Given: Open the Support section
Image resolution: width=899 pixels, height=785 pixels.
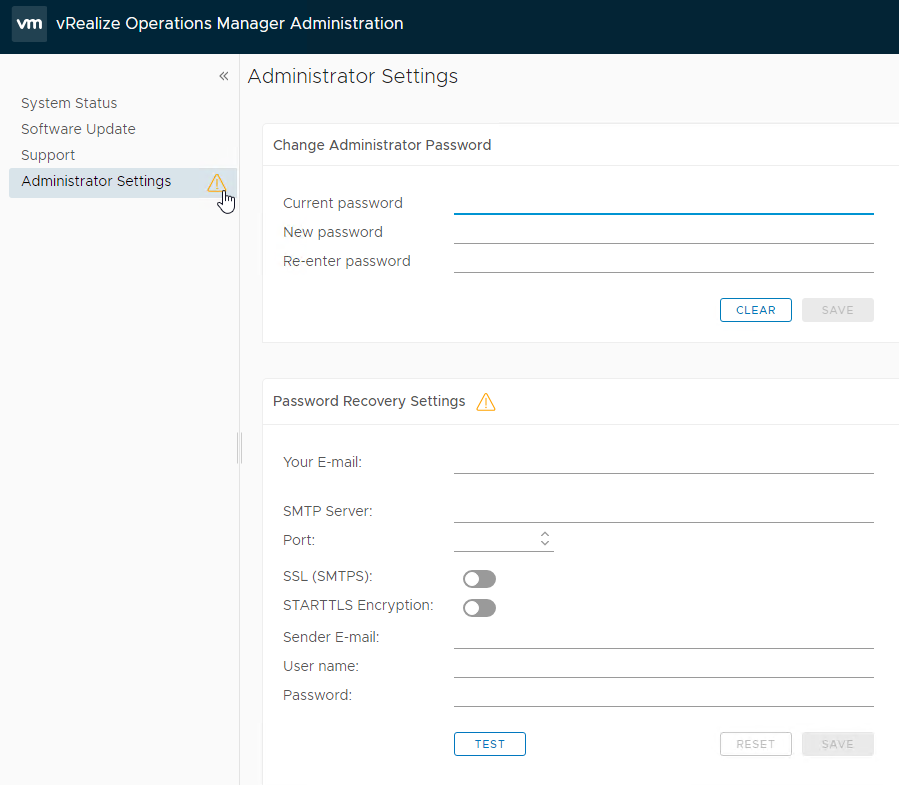Looking at the screenshot, I should (48, 155).
